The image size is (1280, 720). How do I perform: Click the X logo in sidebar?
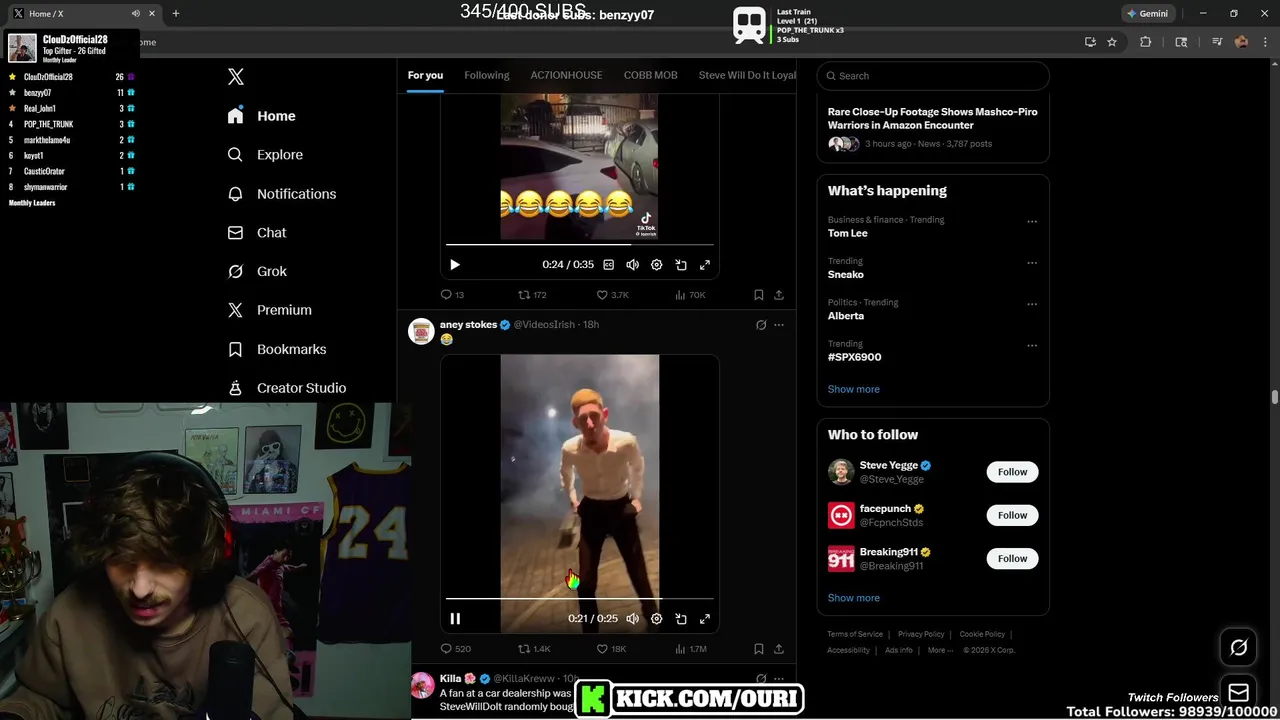pyautogui.click(x=236, y=77)
